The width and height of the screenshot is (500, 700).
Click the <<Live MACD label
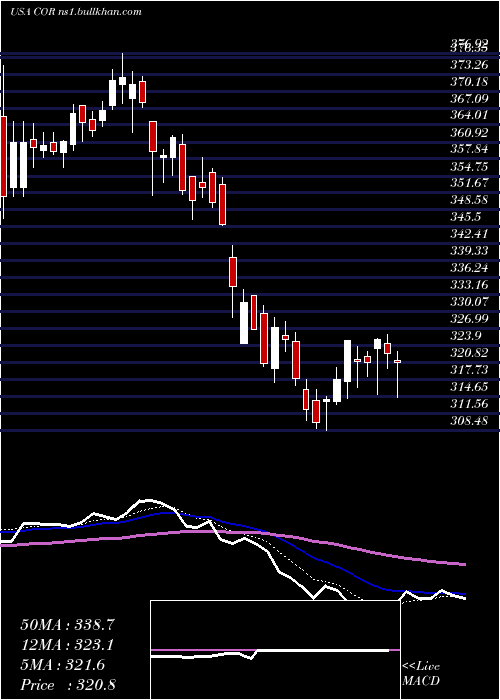tap(421, 674)
